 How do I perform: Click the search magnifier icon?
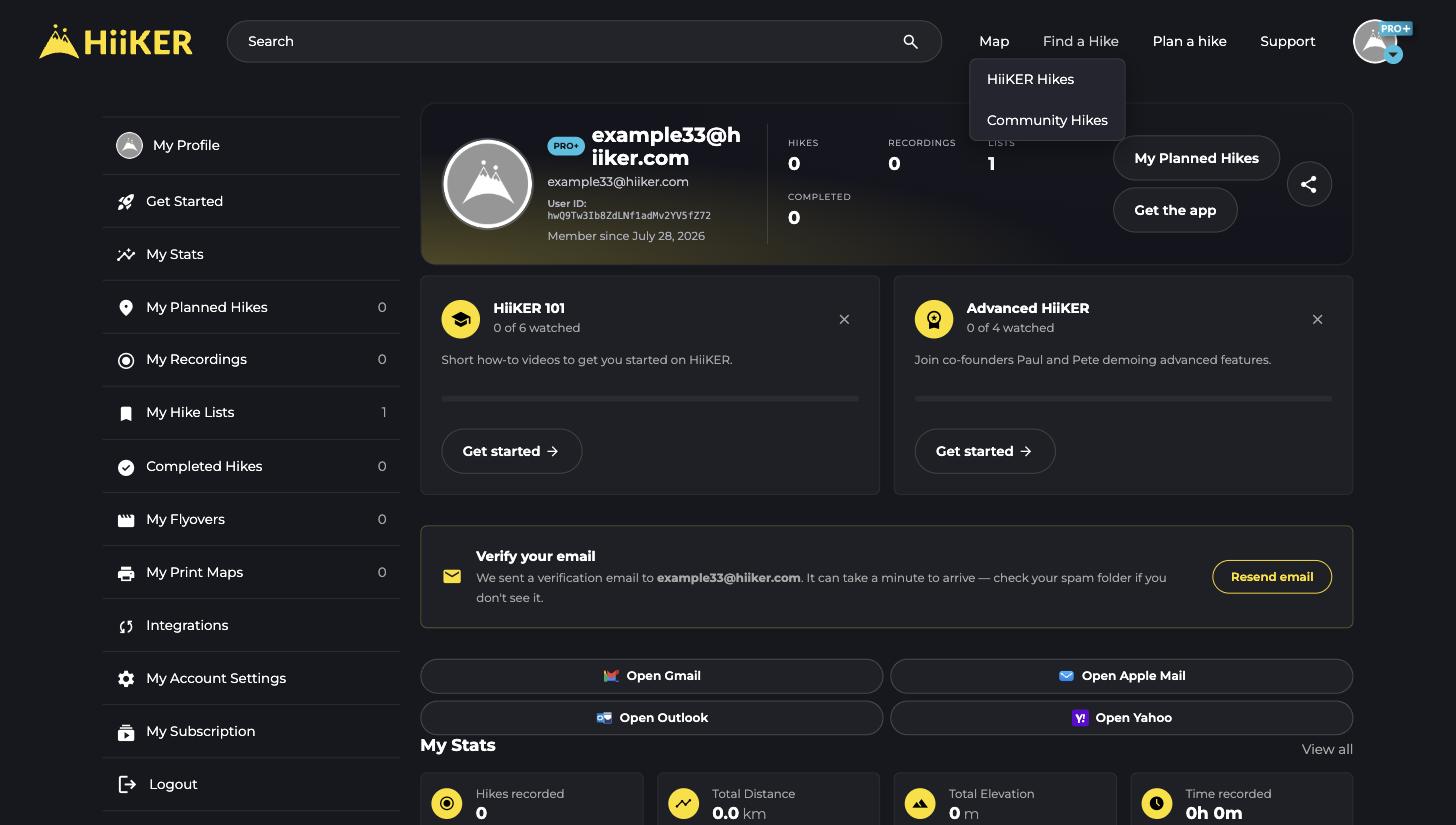tap(910, 42)
